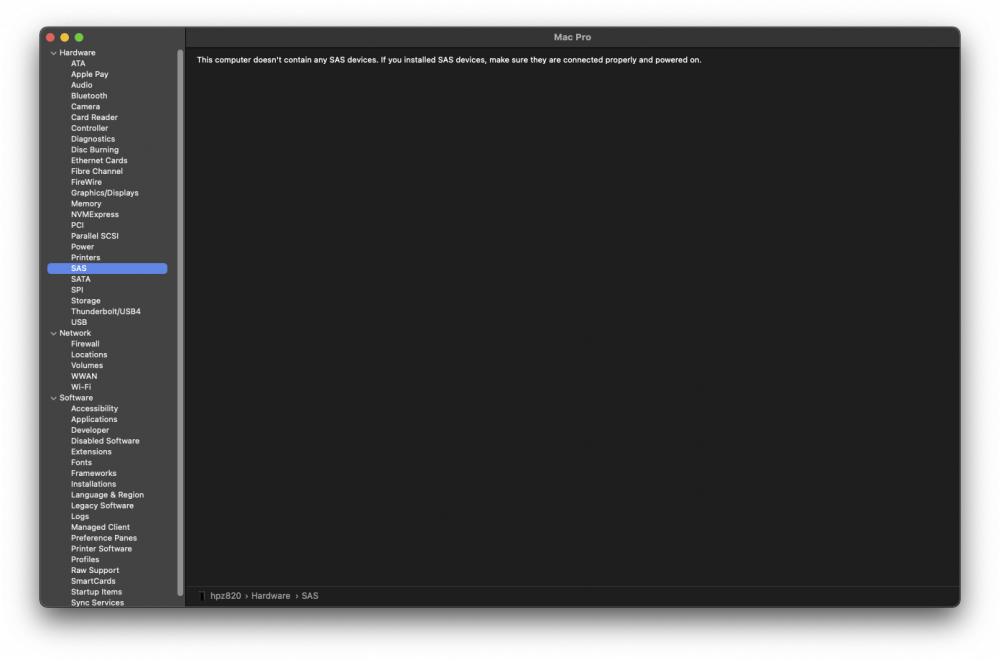Image resolution: width=1000 pixels, height=660 pixels.
Task: Select SATA in the sidebar
Action: tap(80, 279)
